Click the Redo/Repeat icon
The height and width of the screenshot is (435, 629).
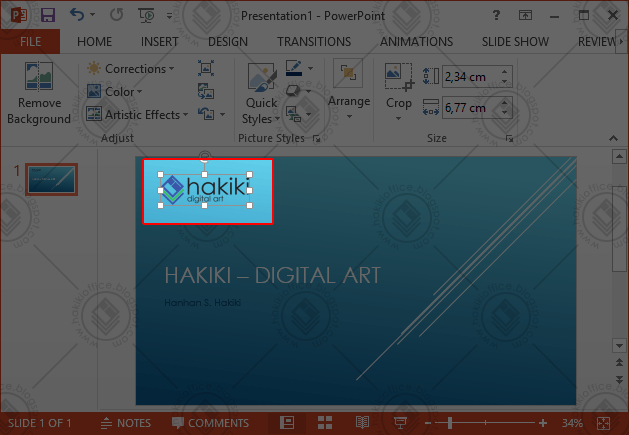pyautogui.click(x=117, y=15)
